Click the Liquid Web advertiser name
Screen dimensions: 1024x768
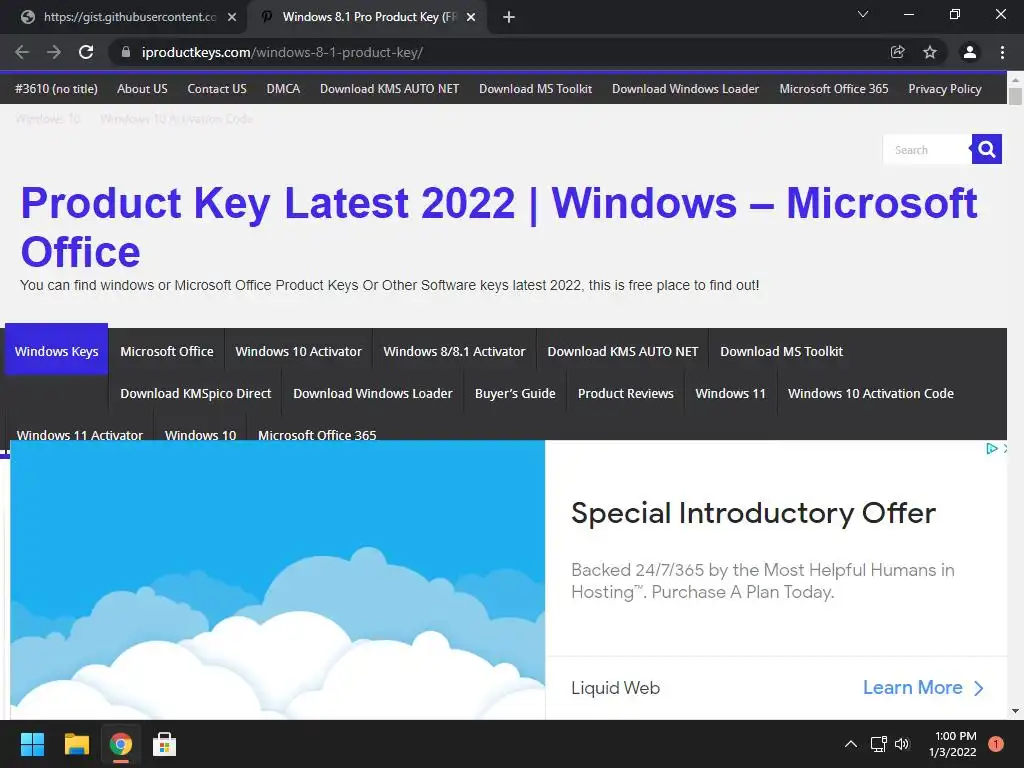615,688
